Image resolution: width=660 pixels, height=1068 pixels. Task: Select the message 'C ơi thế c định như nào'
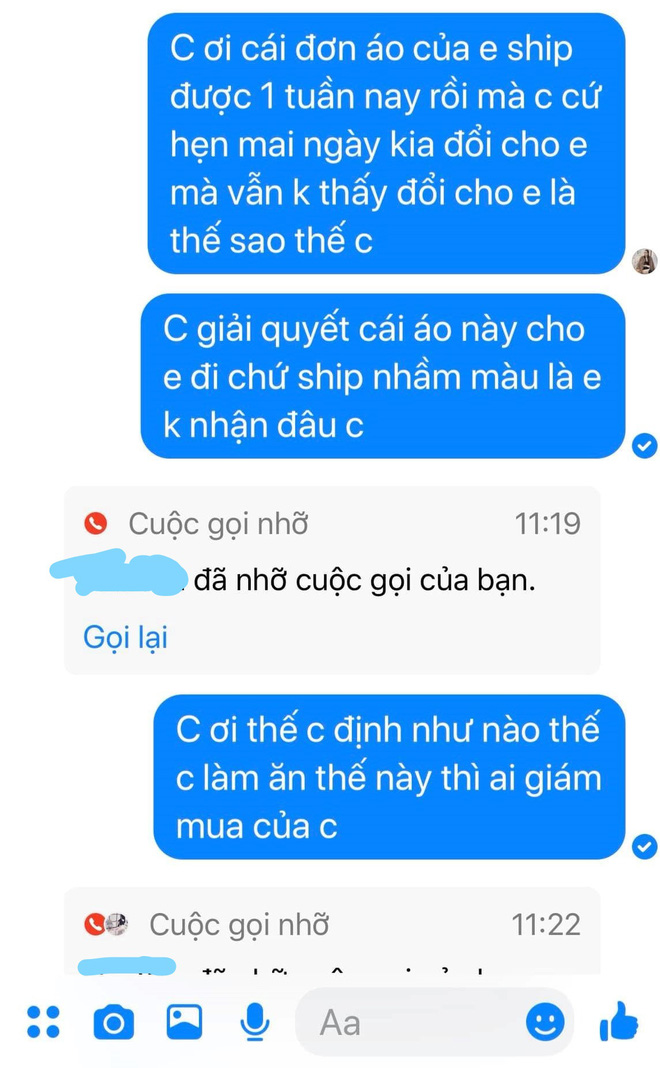[389, 777]
